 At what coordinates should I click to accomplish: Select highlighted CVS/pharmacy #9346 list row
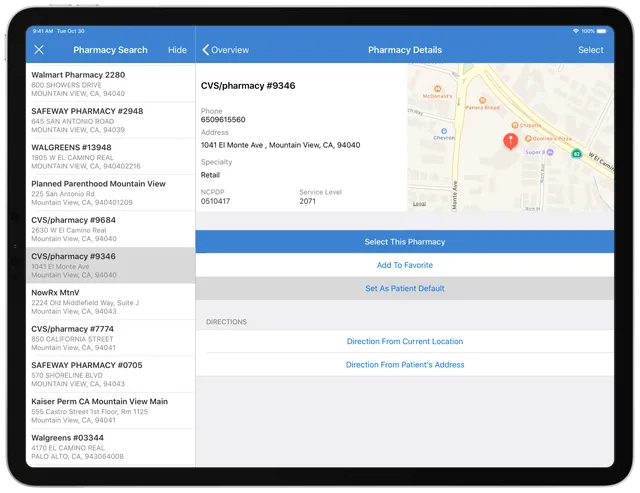click(x=111, y=265)
